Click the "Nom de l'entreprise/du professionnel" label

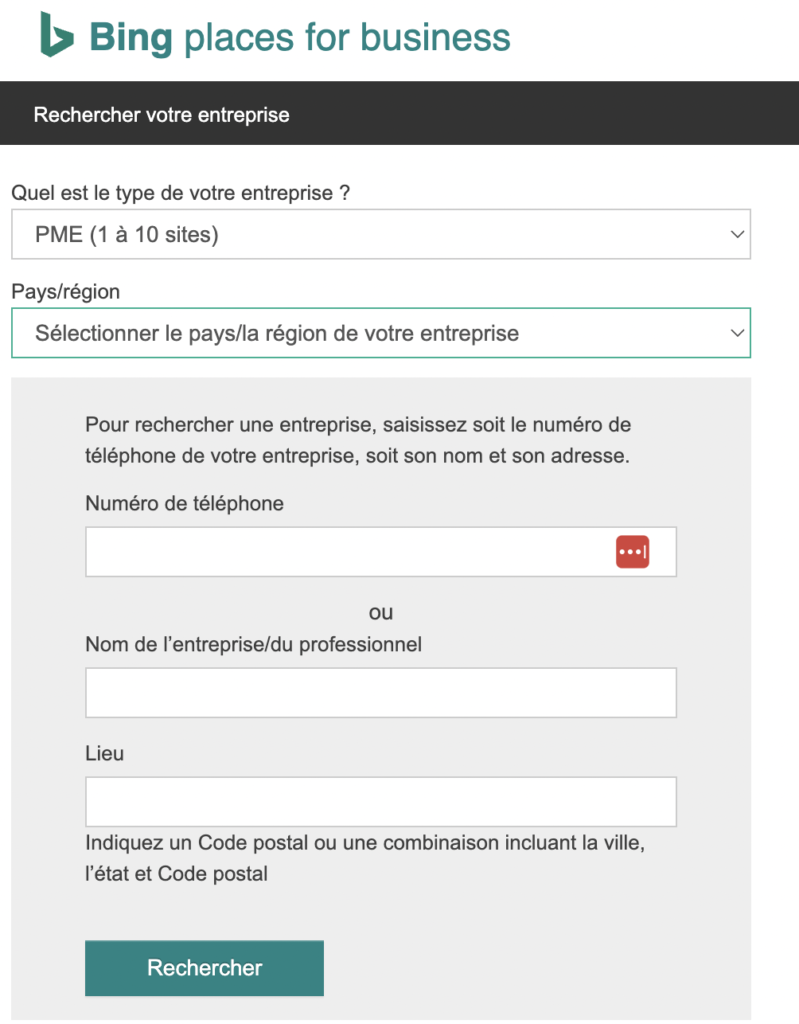pos(253,645)
